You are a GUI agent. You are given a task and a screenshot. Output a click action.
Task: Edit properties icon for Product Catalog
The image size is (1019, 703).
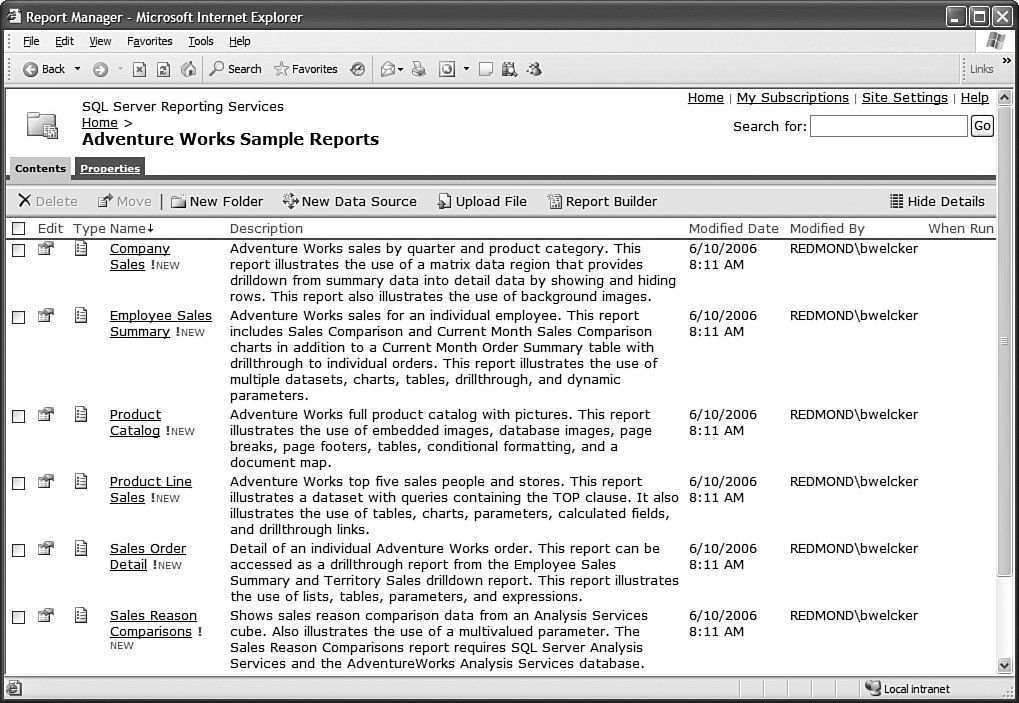pos(45,415)
